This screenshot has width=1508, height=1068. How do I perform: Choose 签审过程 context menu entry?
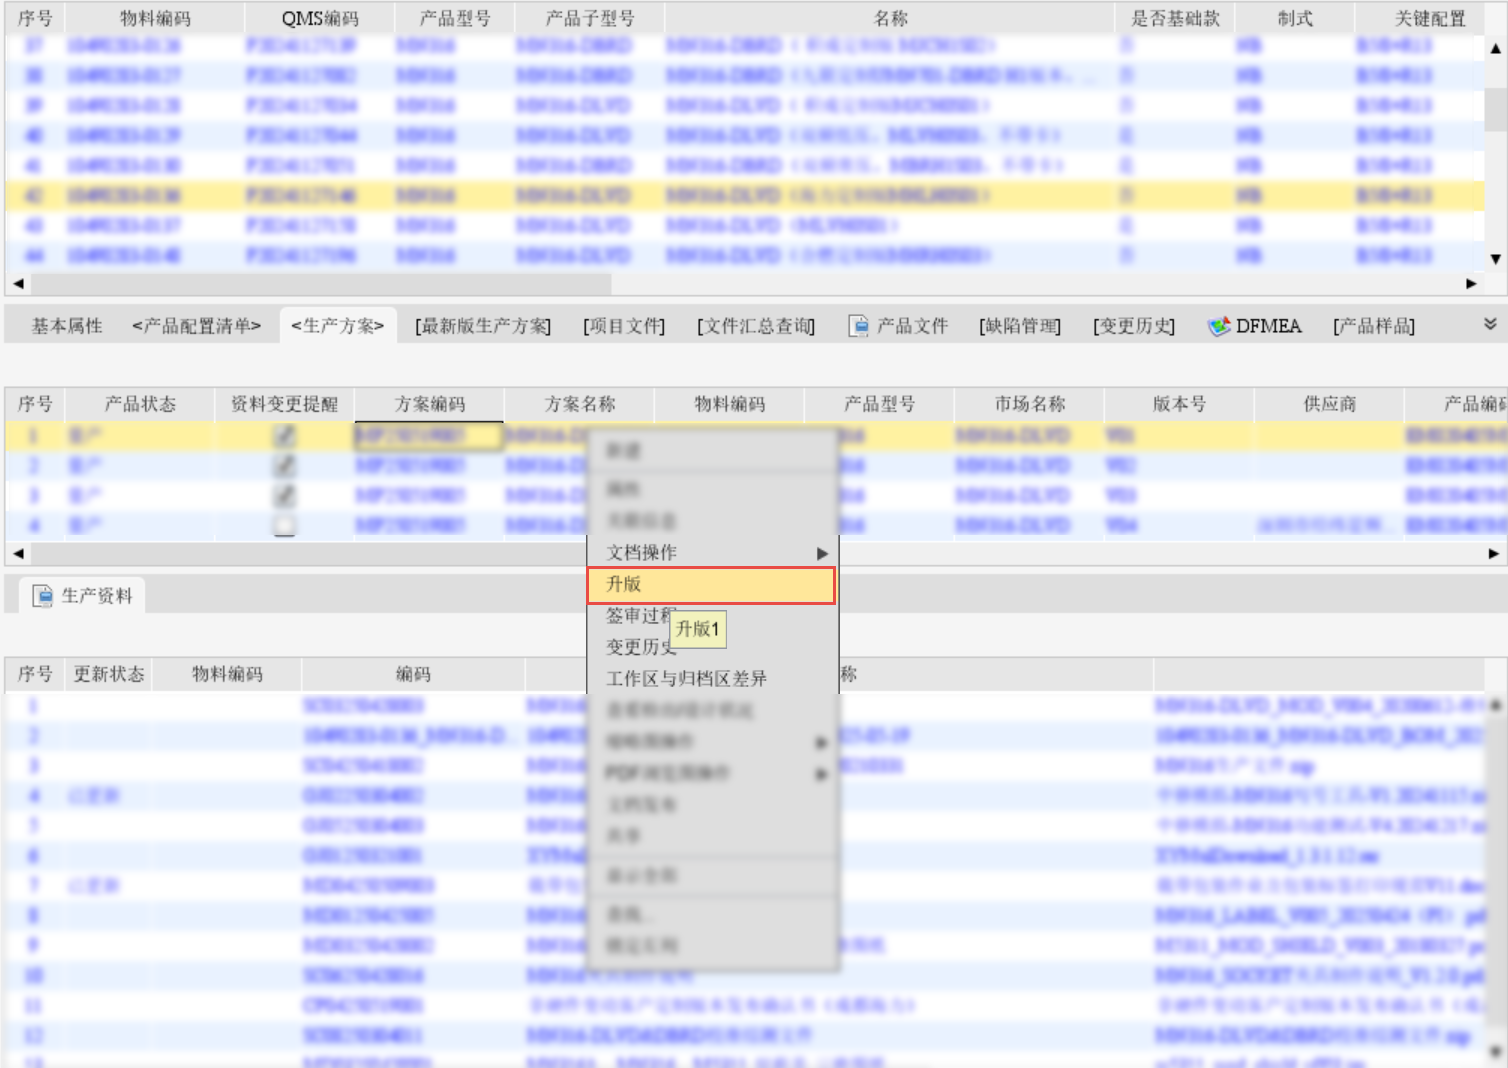[641, 616]
